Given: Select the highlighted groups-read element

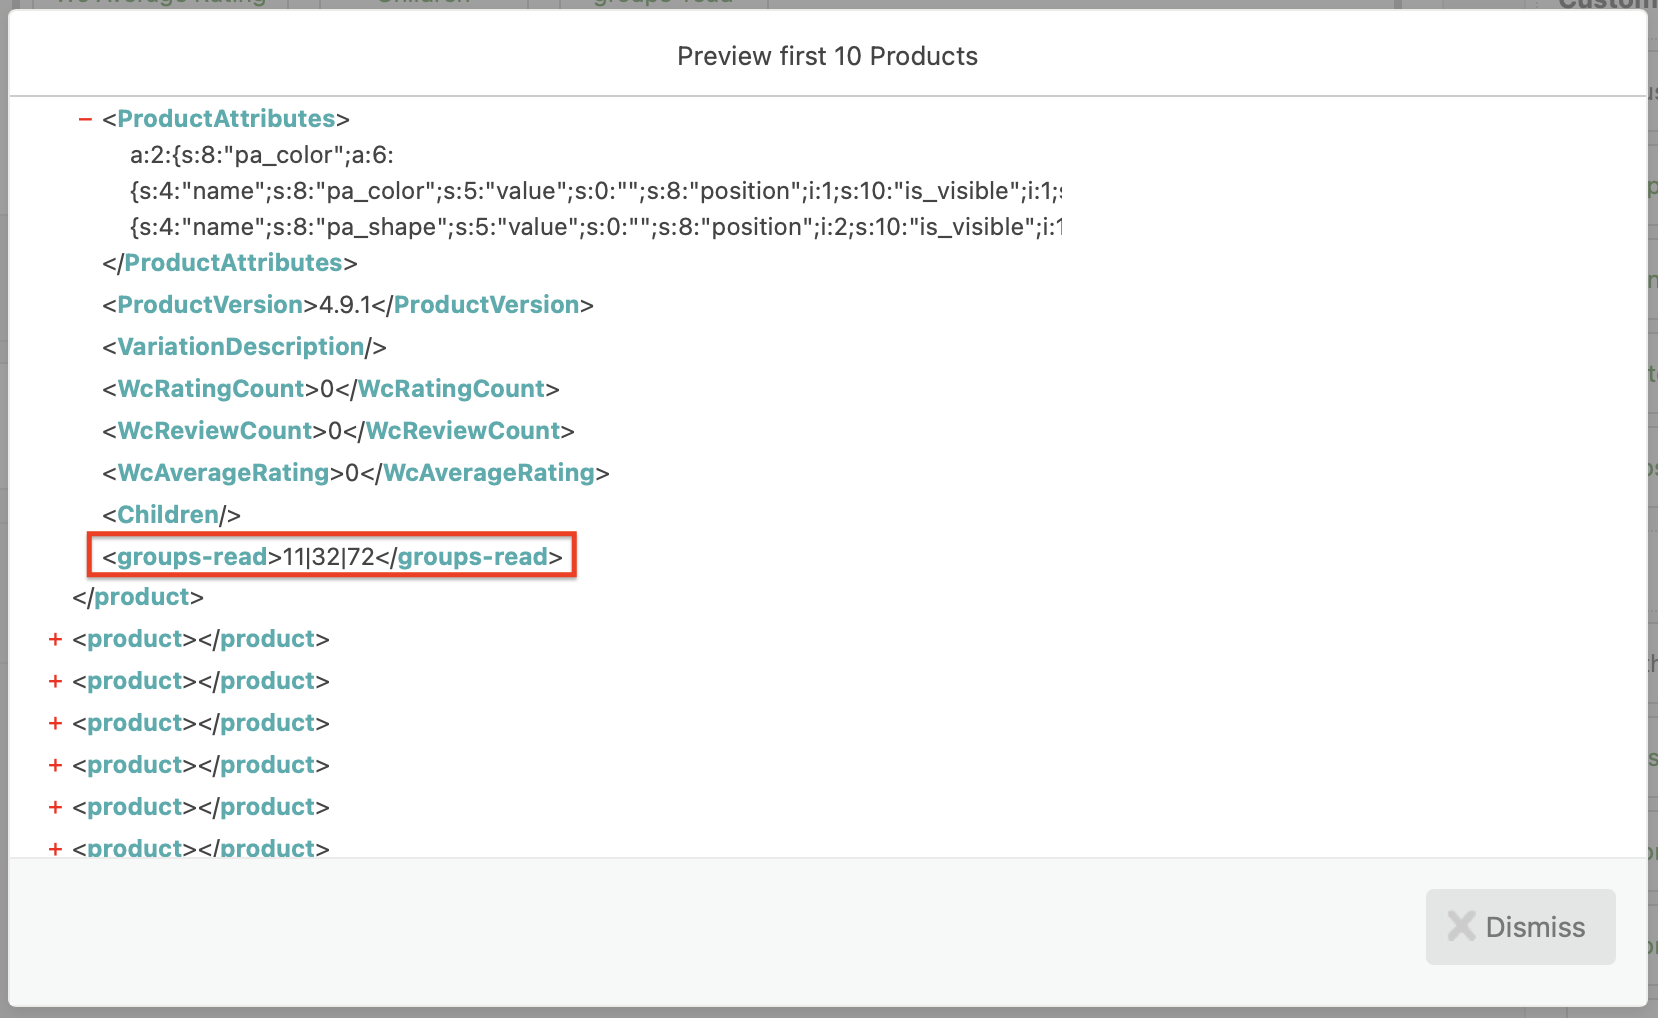Looking at the screenshot, I should pyautogui.click(x=330, y=556).
